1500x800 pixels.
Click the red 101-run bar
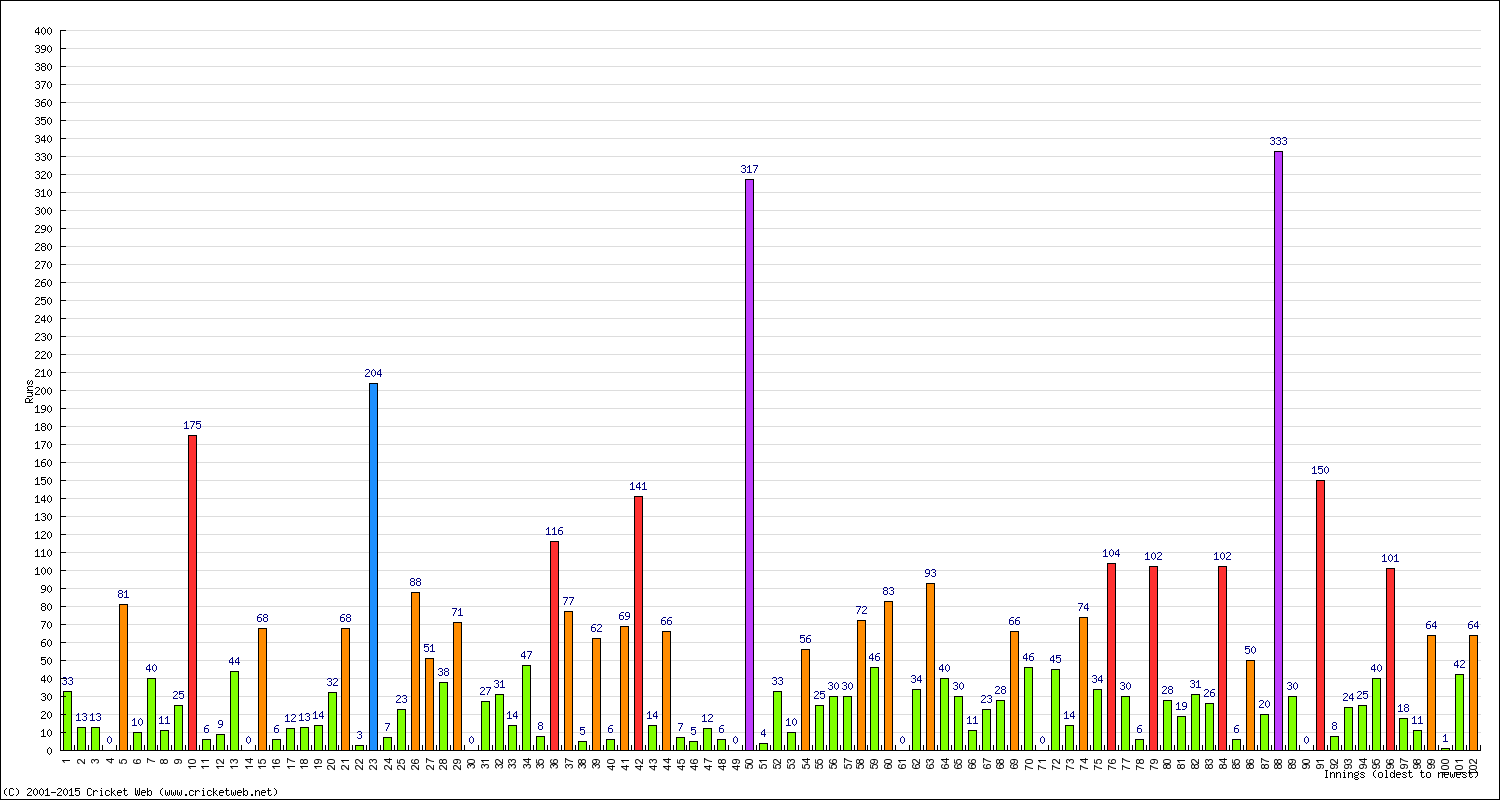point(1390,659)
